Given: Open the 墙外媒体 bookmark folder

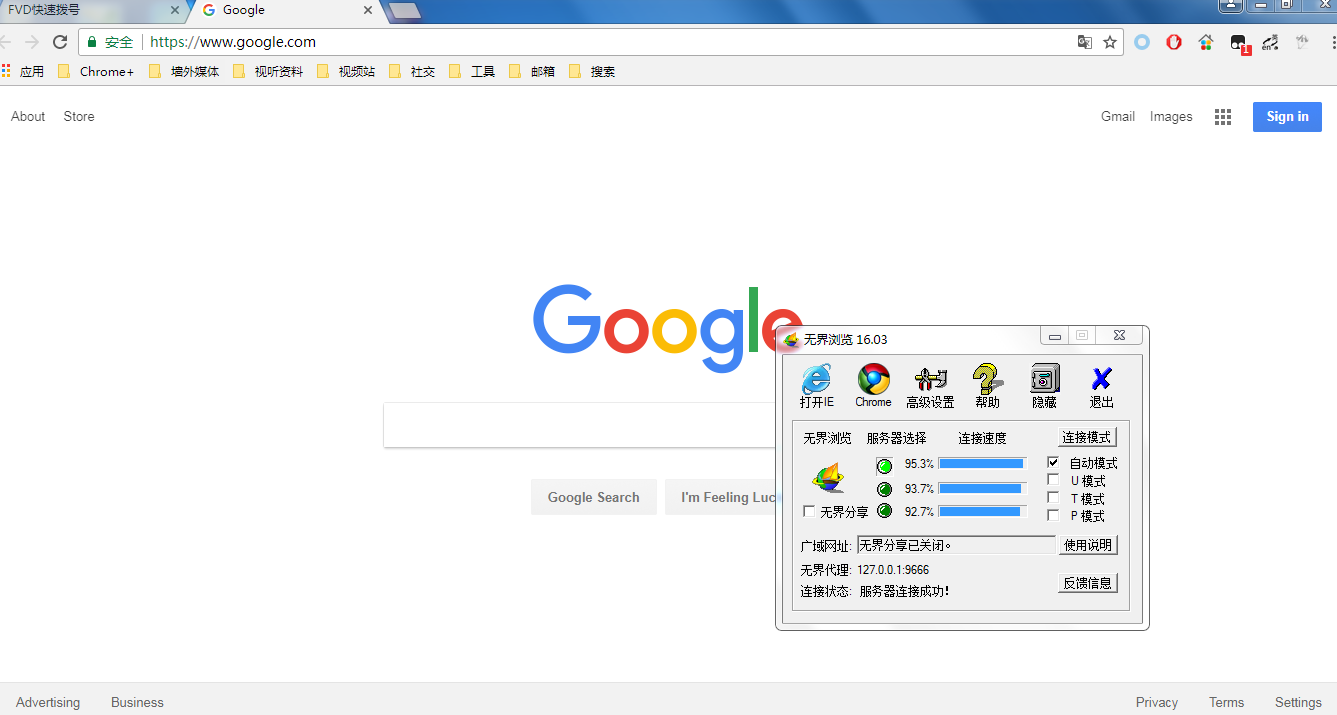Looking at the screenshot, I should (184, 71).
